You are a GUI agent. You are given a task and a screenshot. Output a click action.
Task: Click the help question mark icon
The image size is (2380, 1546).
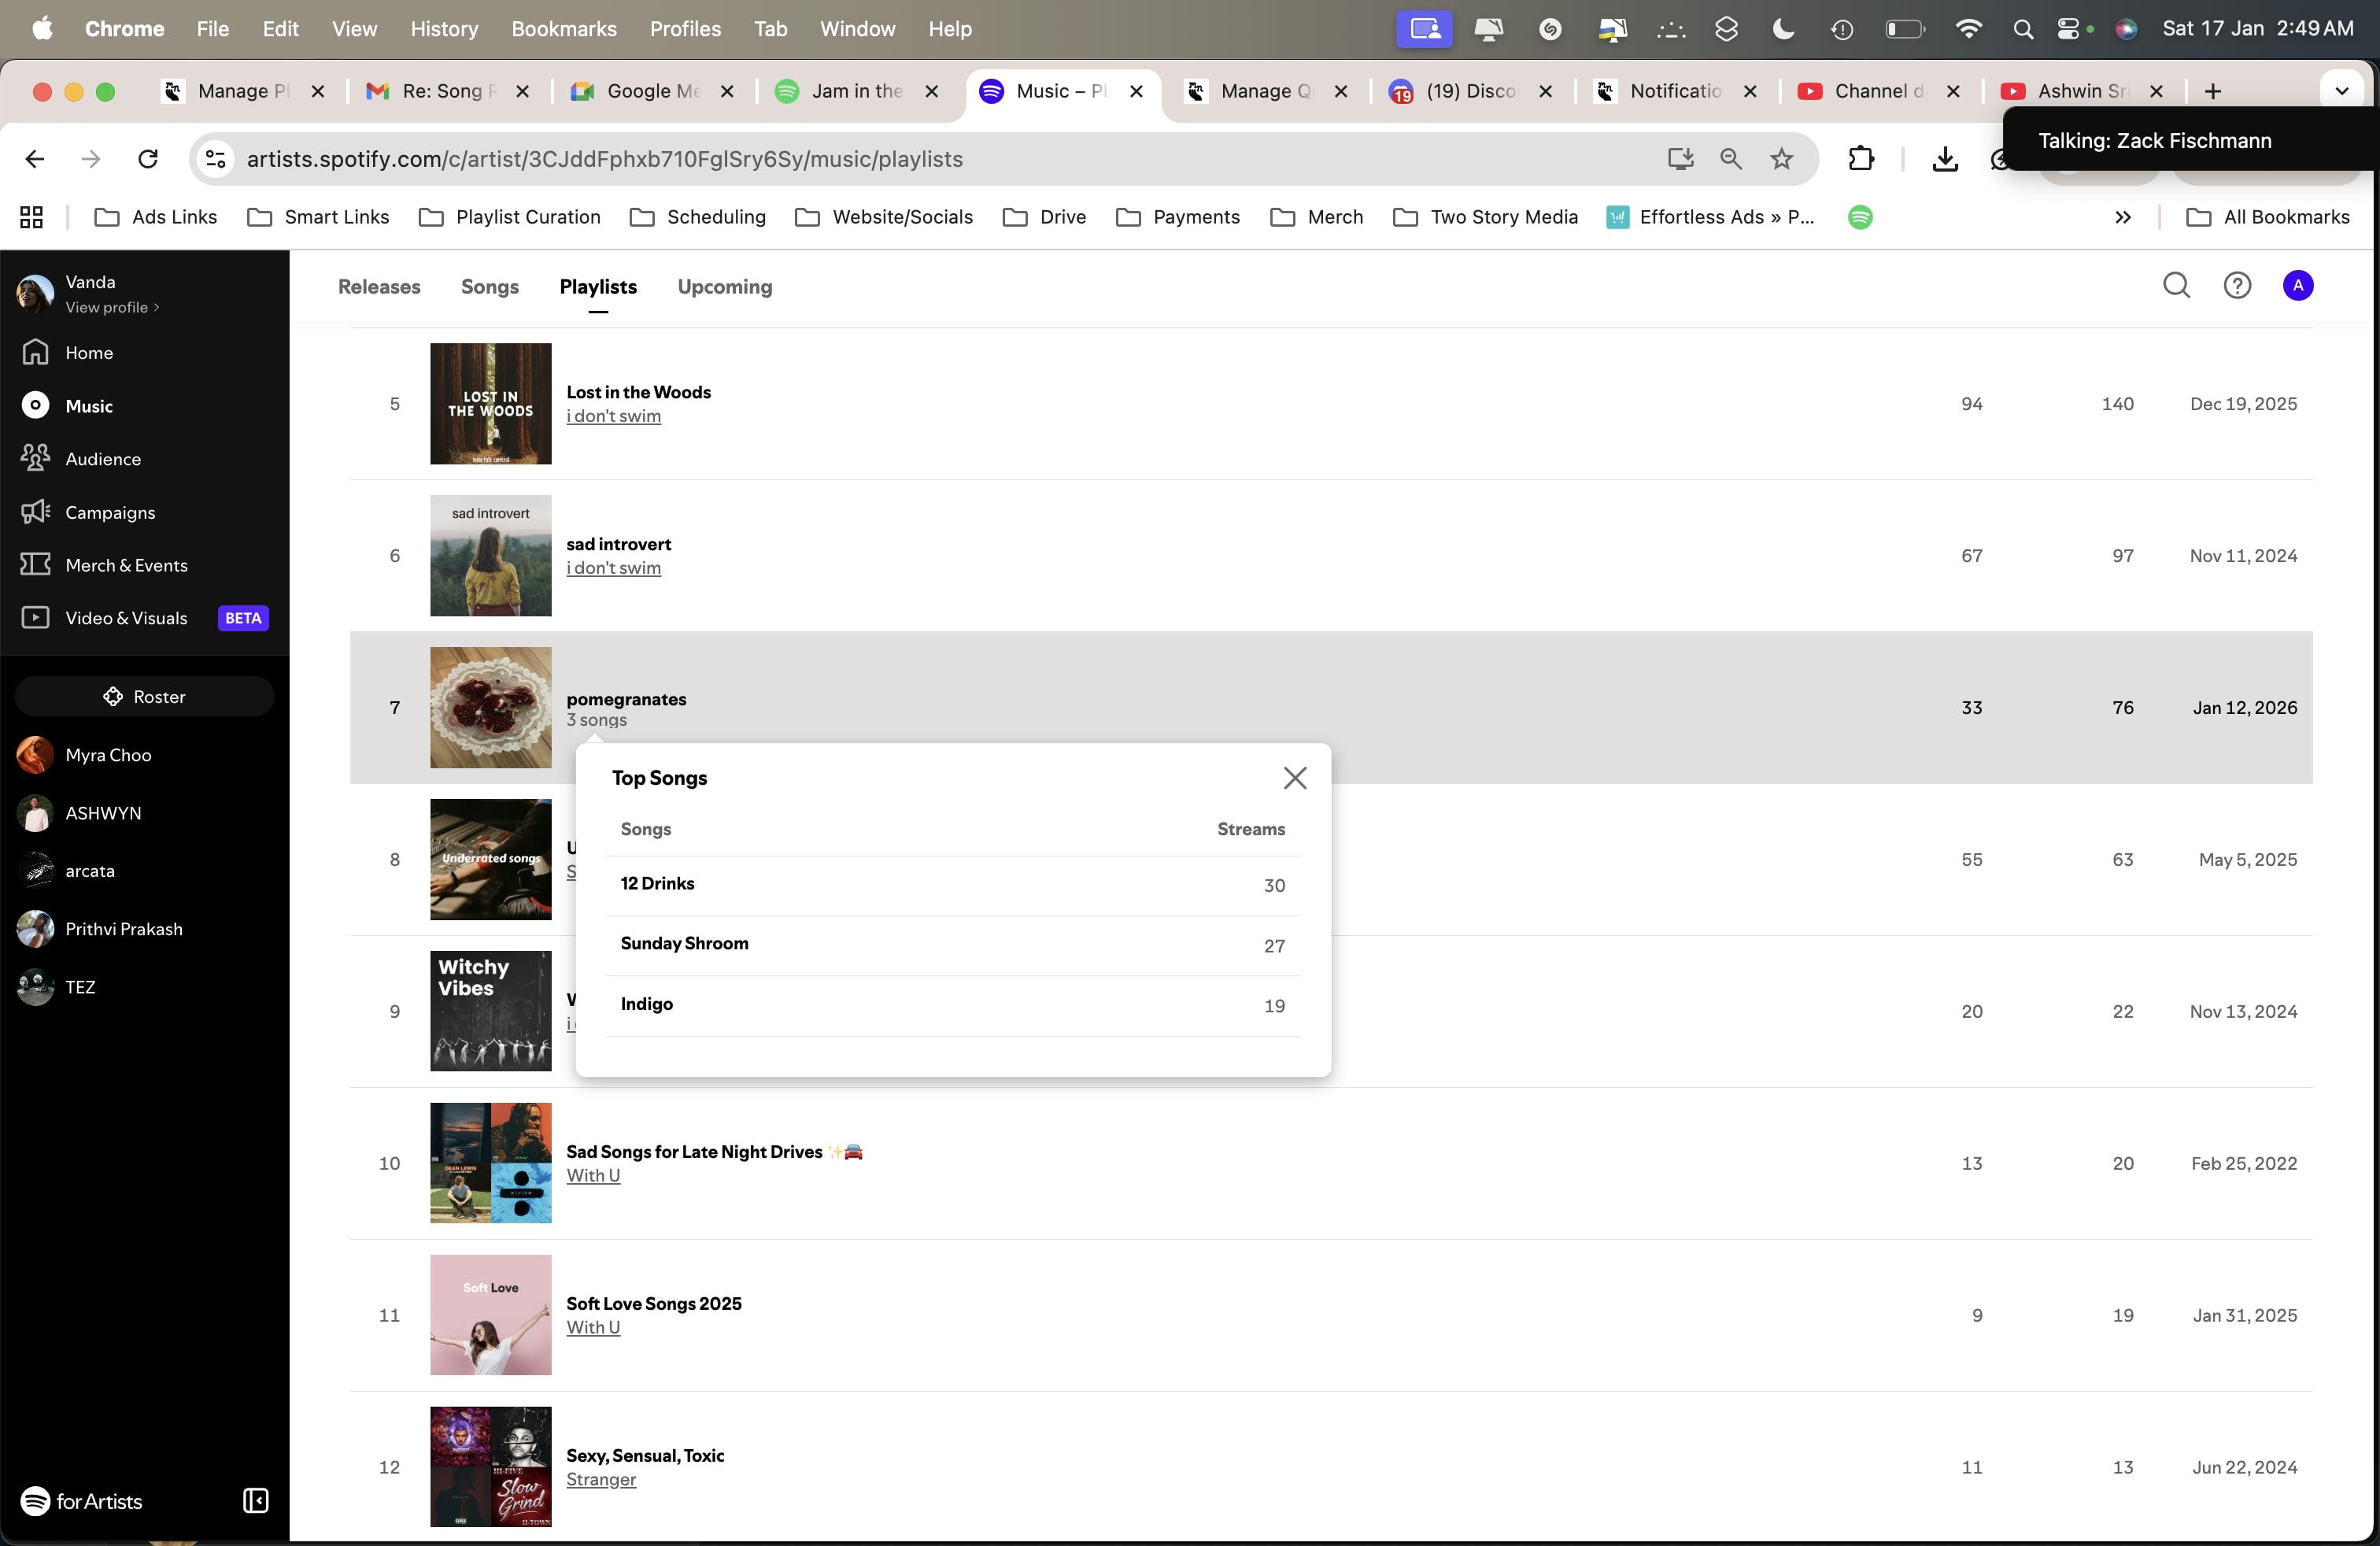tap(2237, 286)
